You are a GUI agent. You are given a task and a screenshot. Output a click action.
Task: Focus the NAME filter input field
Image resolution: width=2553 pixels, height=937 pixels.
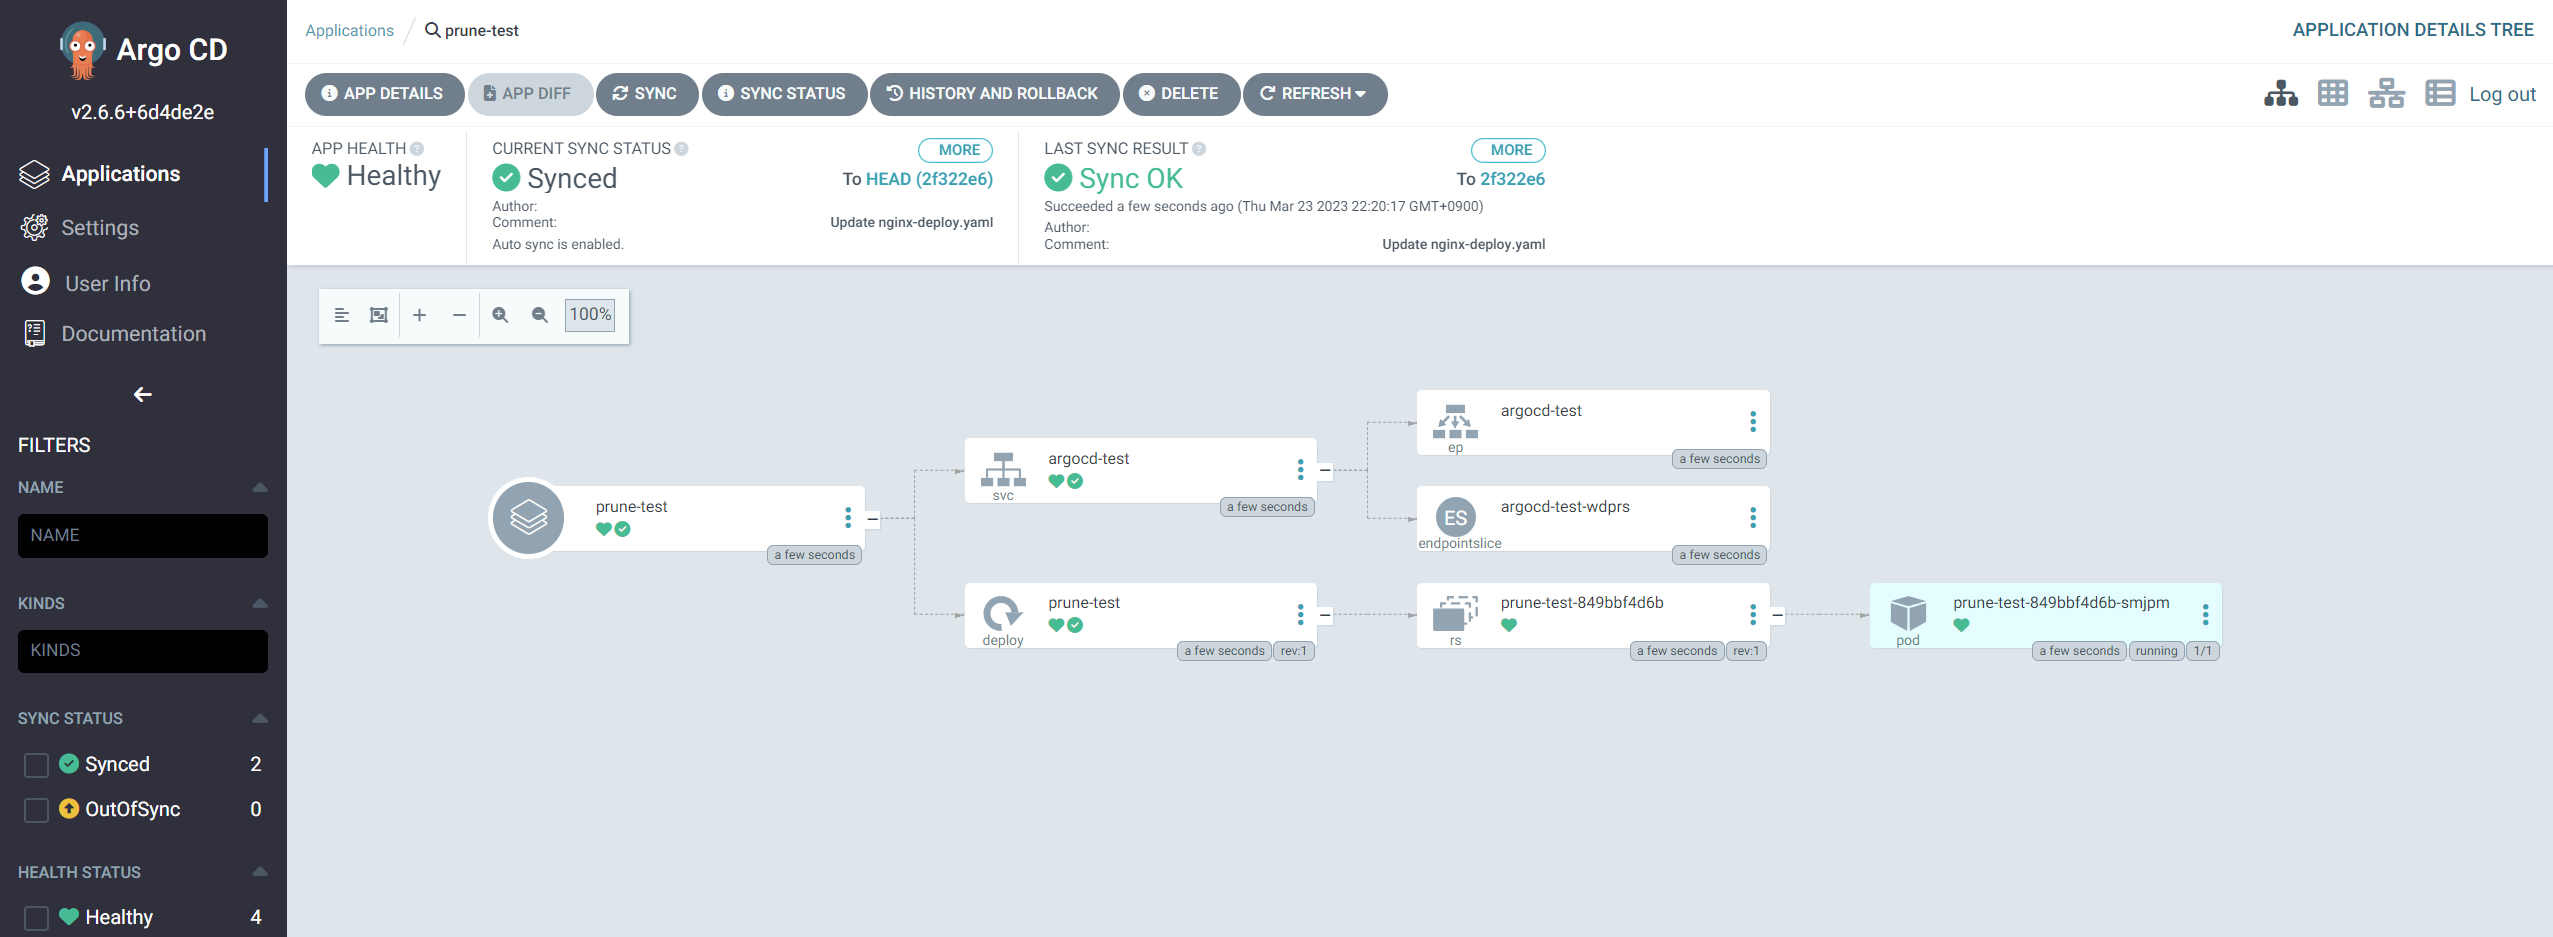click(x=143, y=536)
